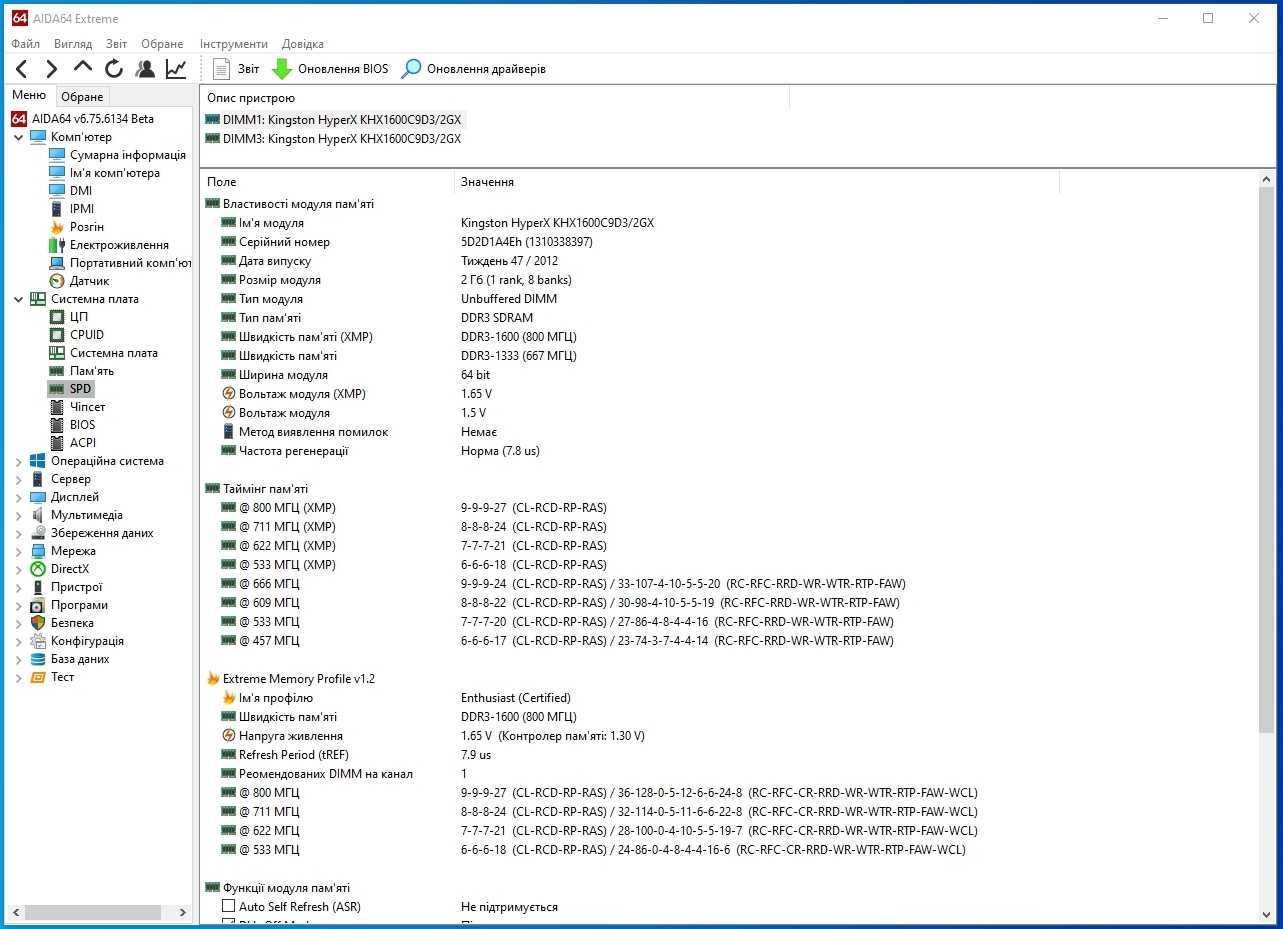Expand the DirectX tree node
This screenshot has width=1283, height=929.
click(x=19, y=569)
